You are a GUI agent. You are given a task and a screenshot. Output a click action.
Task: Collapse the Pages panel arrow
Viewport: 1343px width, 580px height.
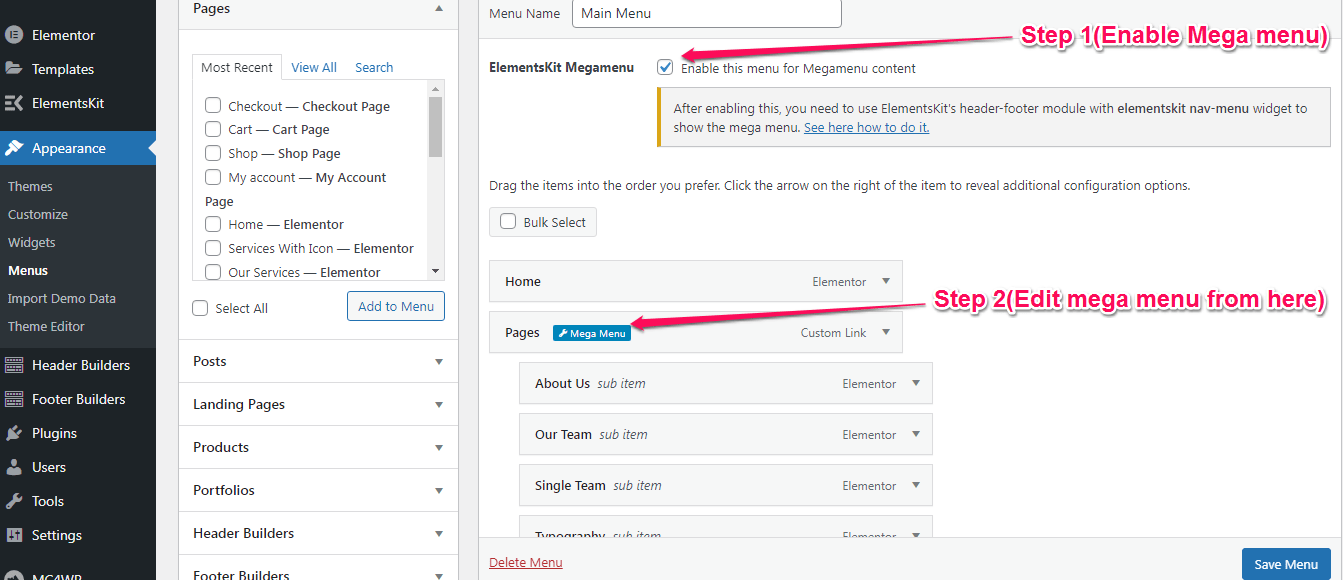point(439,8)
